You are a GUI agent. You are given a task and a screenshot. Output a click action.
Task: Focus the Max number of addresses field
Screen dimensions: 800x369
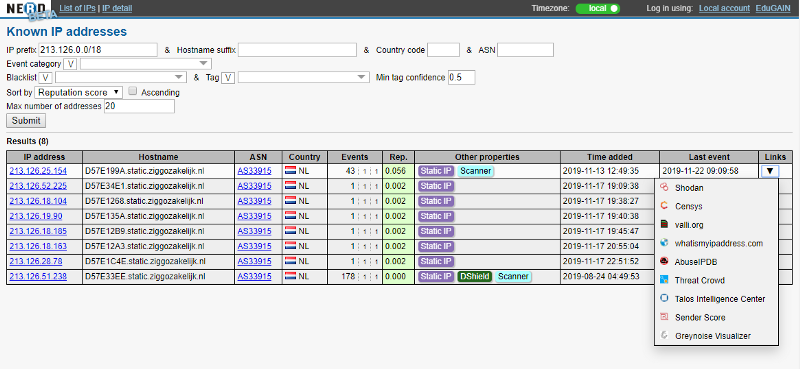[139, 106]
